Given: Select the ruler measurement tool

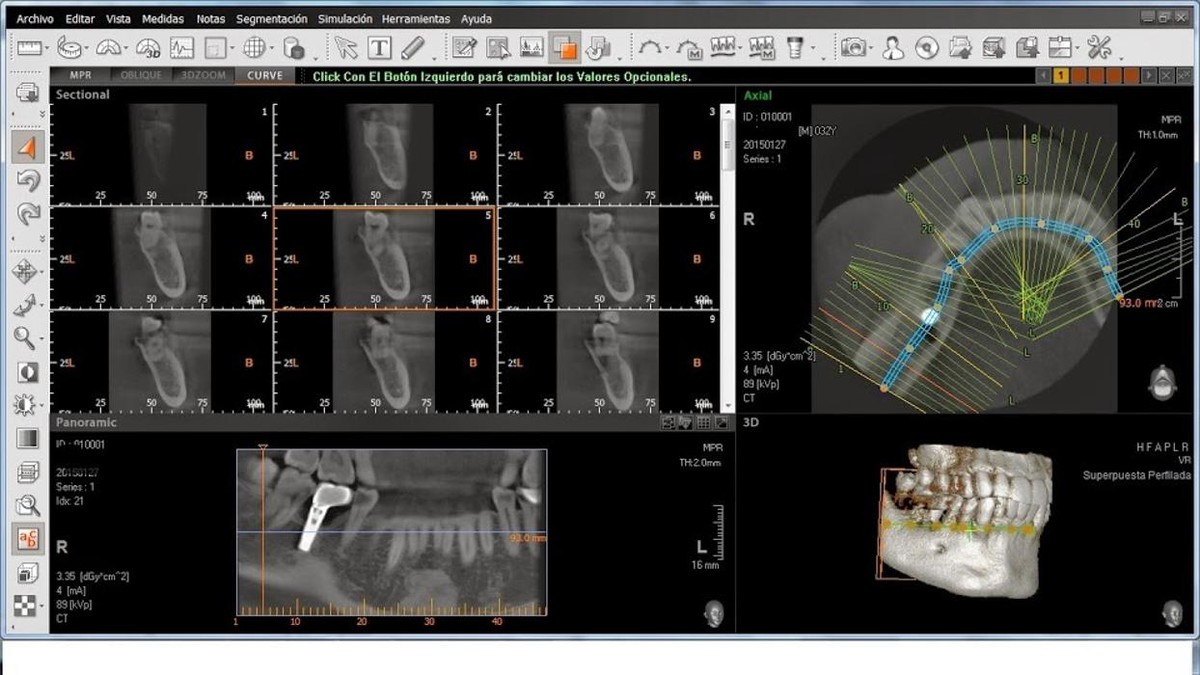Looking at the screenshot, I should tap(28, 47).
